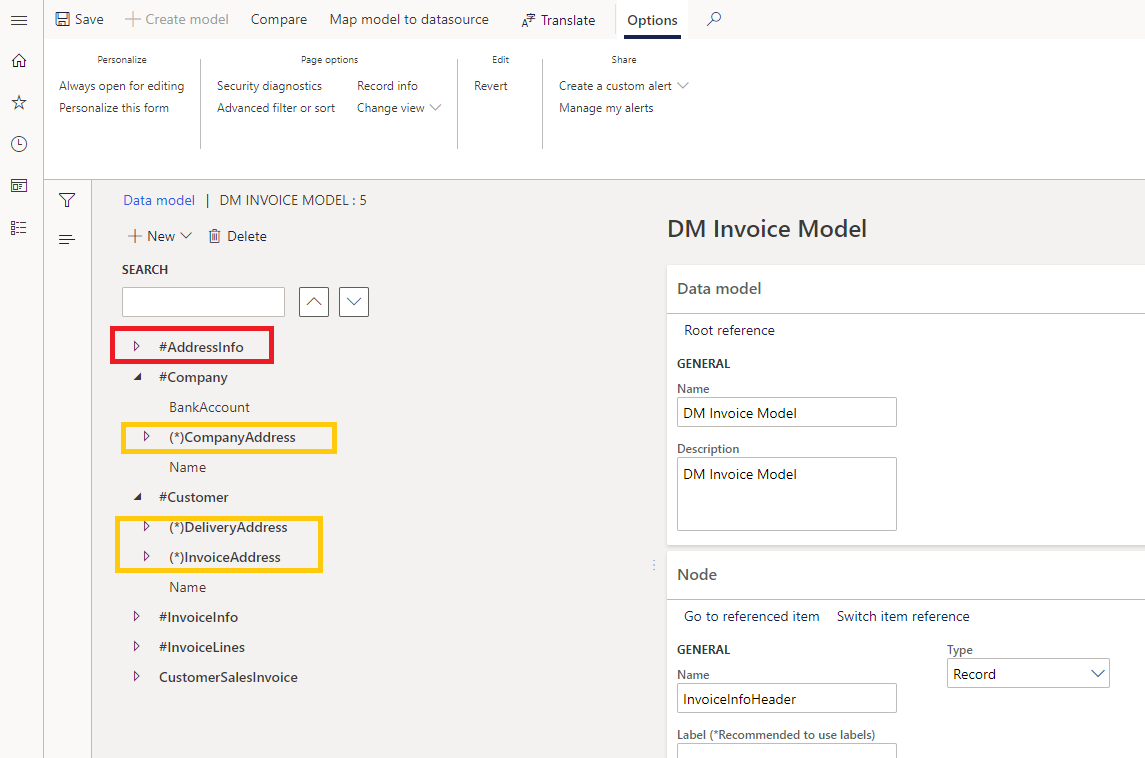Expand the #AddressInfo tree node
This screenshot has width=1145, height=758.
pos(137,345)
